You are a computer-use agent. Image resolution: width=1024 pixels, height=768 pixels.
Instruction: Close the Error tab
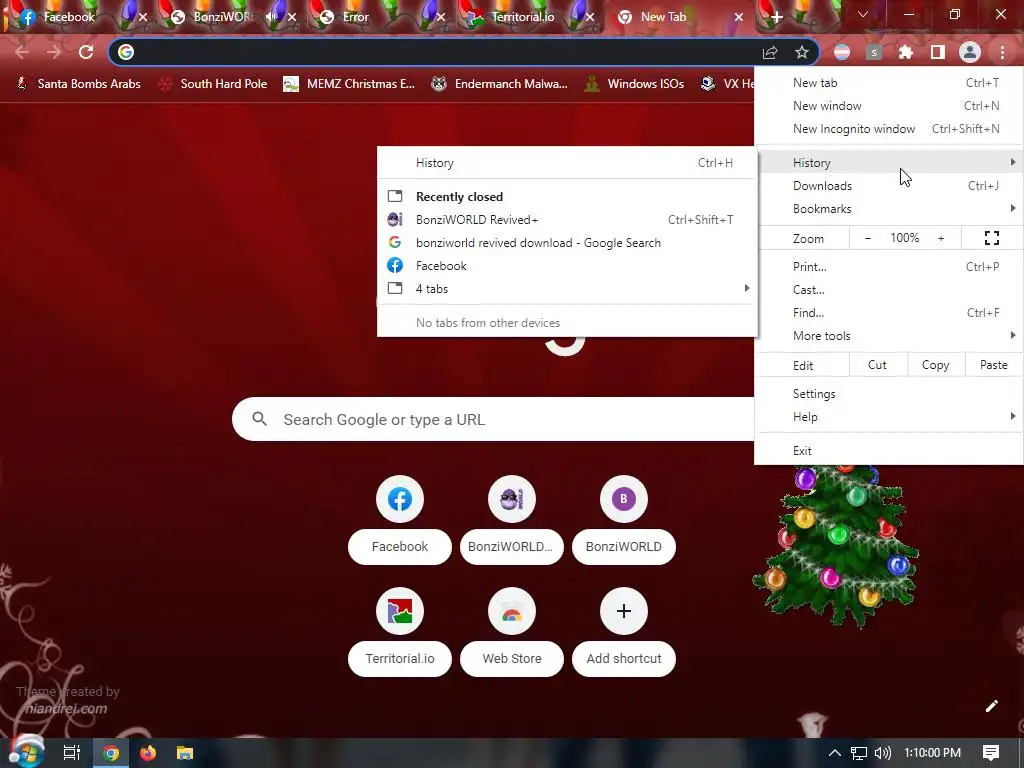(x=441, y=17)
